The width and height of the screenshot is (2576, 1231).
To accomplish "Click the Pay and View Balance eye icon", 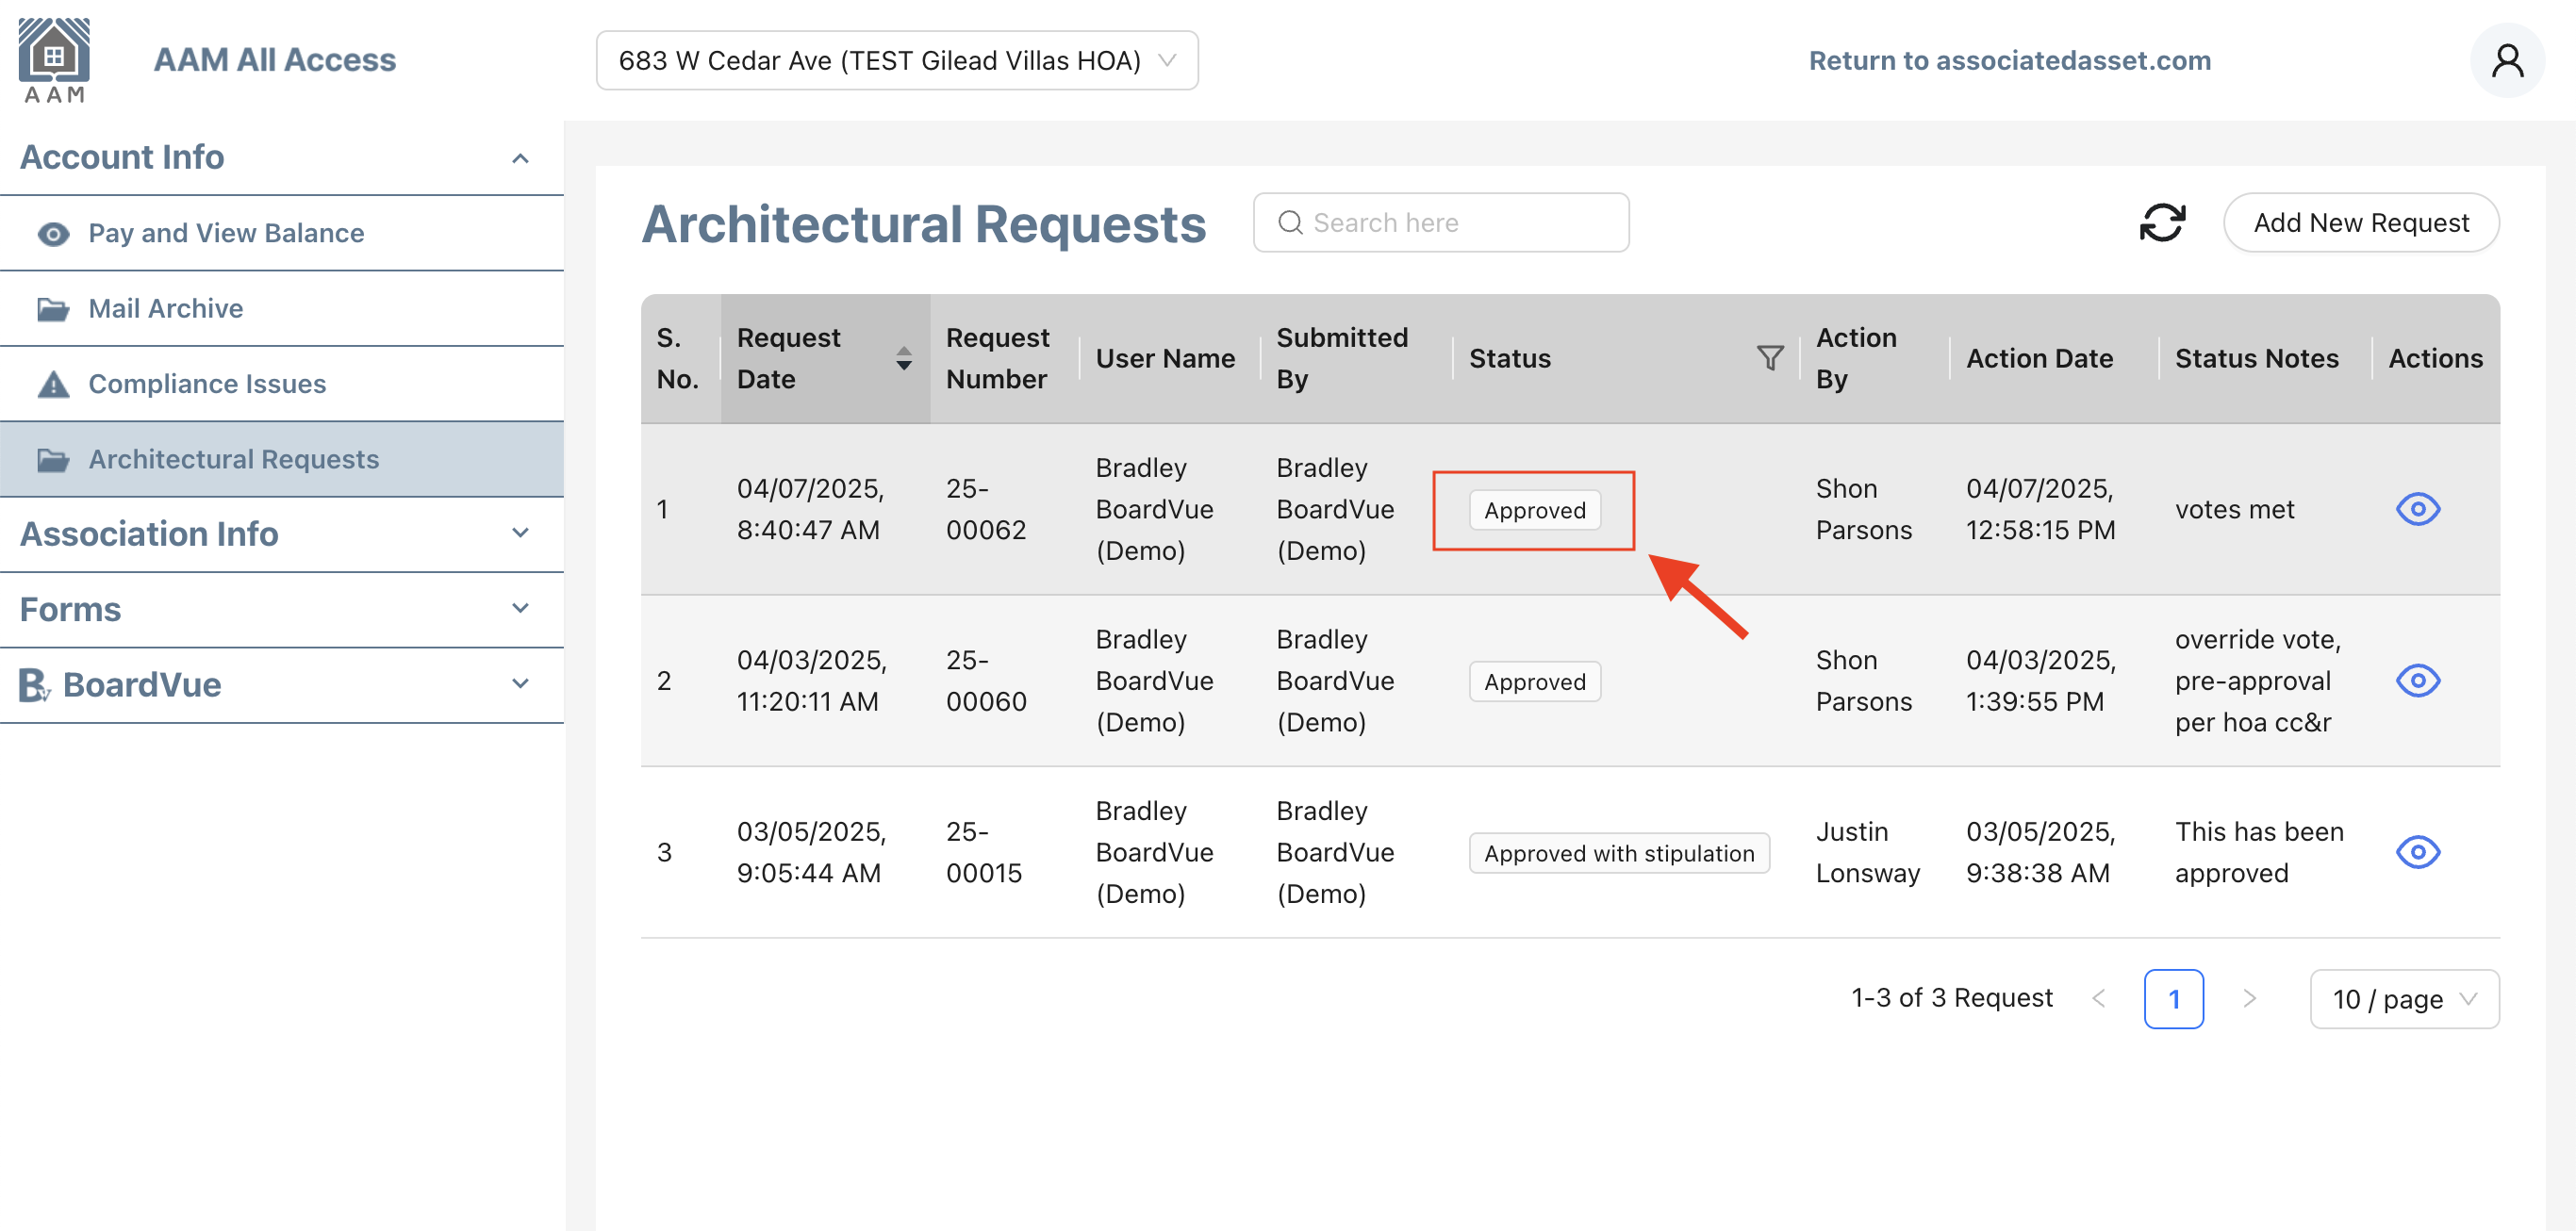I will (x=53, y=233).
